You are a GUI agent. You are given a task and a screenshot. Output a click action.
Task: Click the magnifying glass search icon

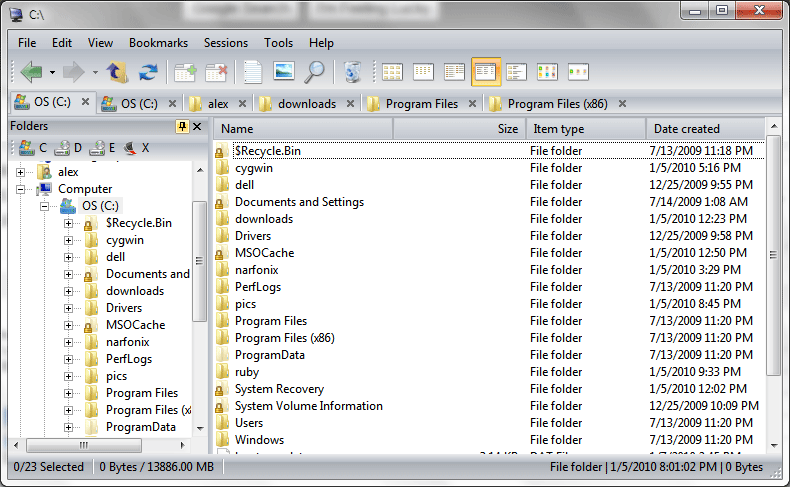pos(314,72)
